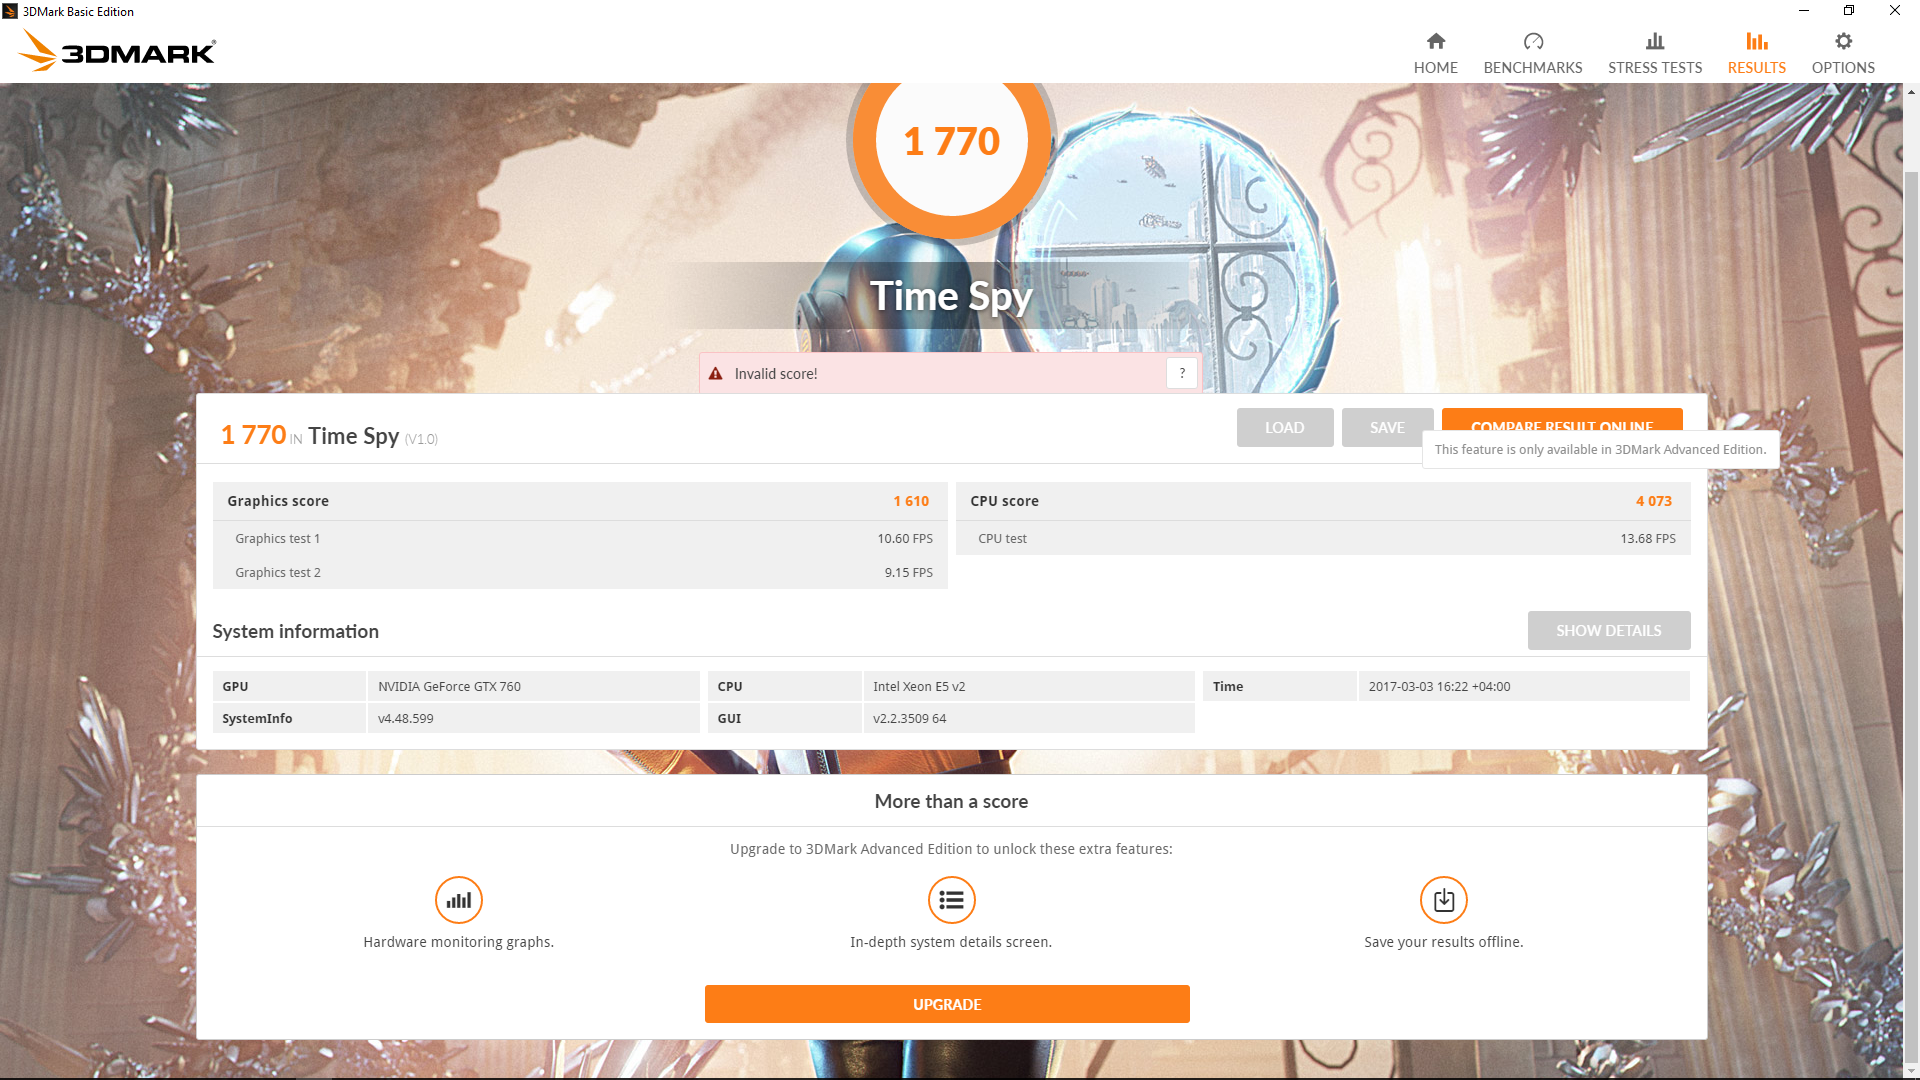Click In-depth system details screen caption
Viewport: 1920px width, 1080px height.
coord(951,942)
